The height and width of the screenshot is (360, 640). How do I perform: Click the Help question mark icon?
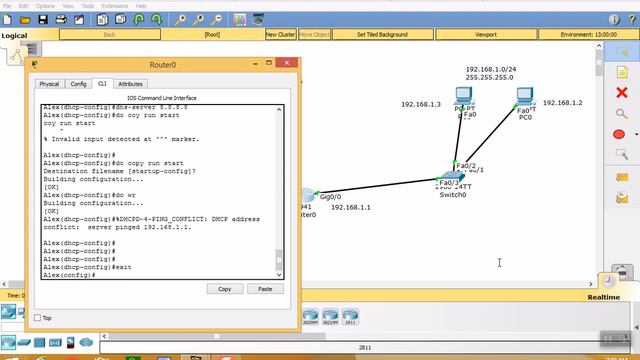click(632, 19)
